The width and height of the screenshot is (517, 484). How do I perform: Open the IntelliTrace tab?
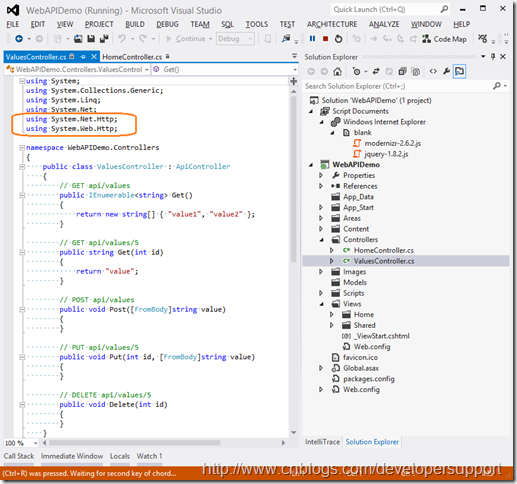coord(322,442)
